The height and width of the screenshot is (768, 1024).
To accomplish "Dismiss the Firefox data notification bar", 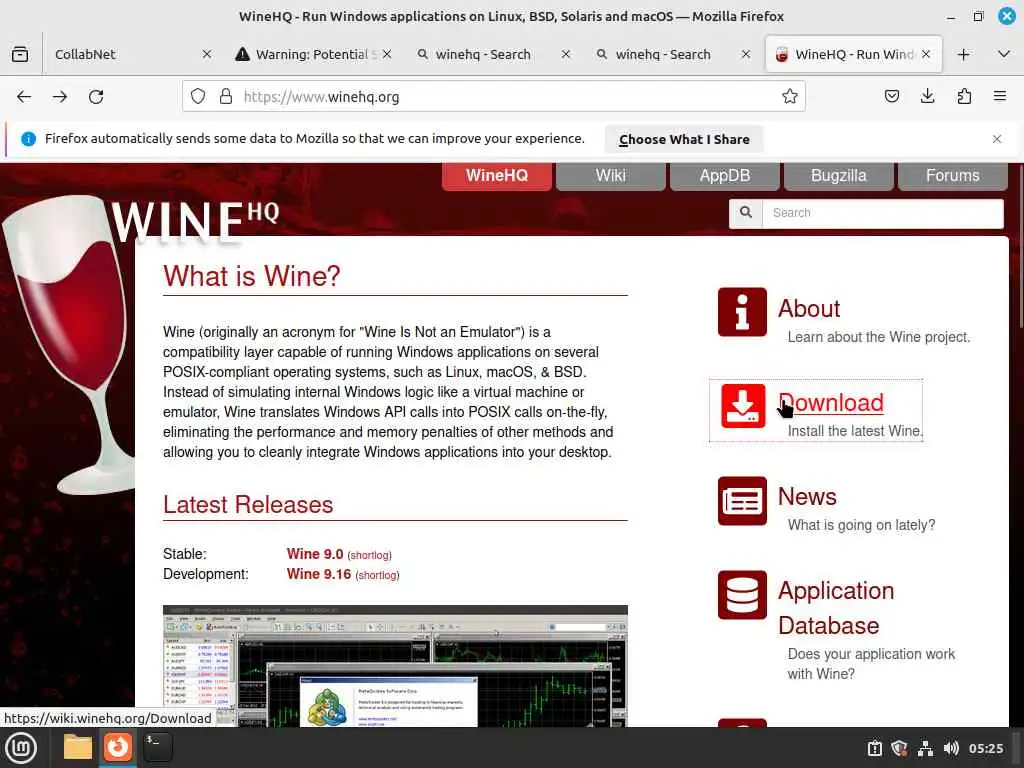I will (997, 139).
